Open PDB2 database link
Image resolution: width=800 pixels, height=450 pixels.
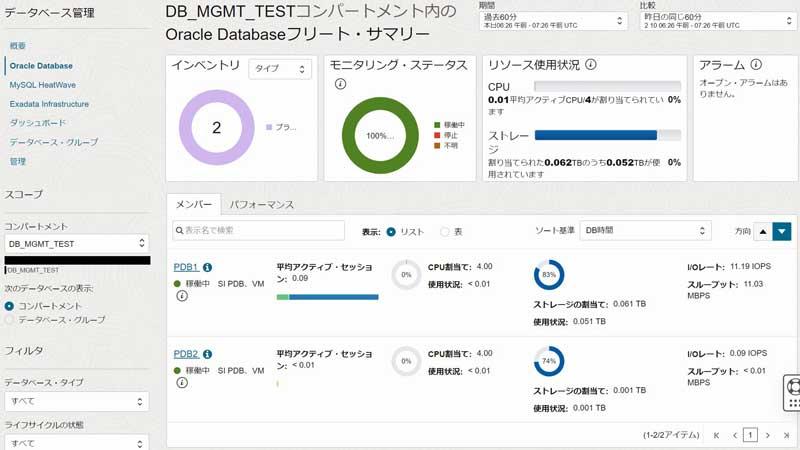coord(186,354)
